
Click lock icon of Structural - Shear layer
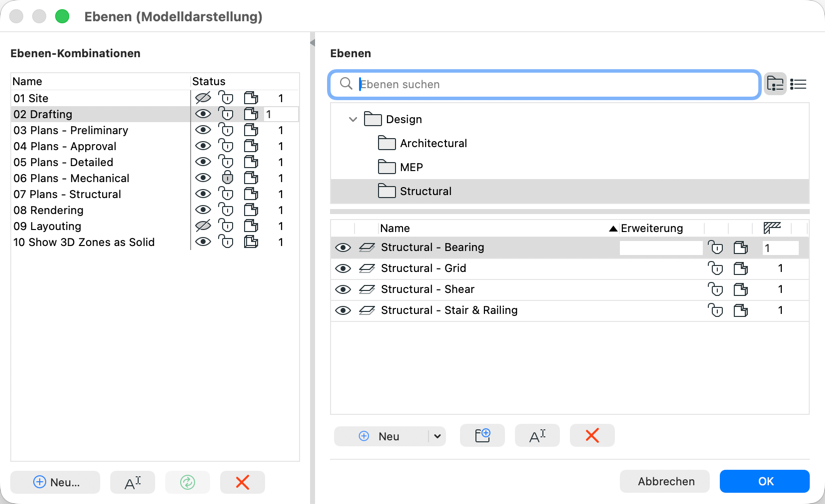(715, 289)
